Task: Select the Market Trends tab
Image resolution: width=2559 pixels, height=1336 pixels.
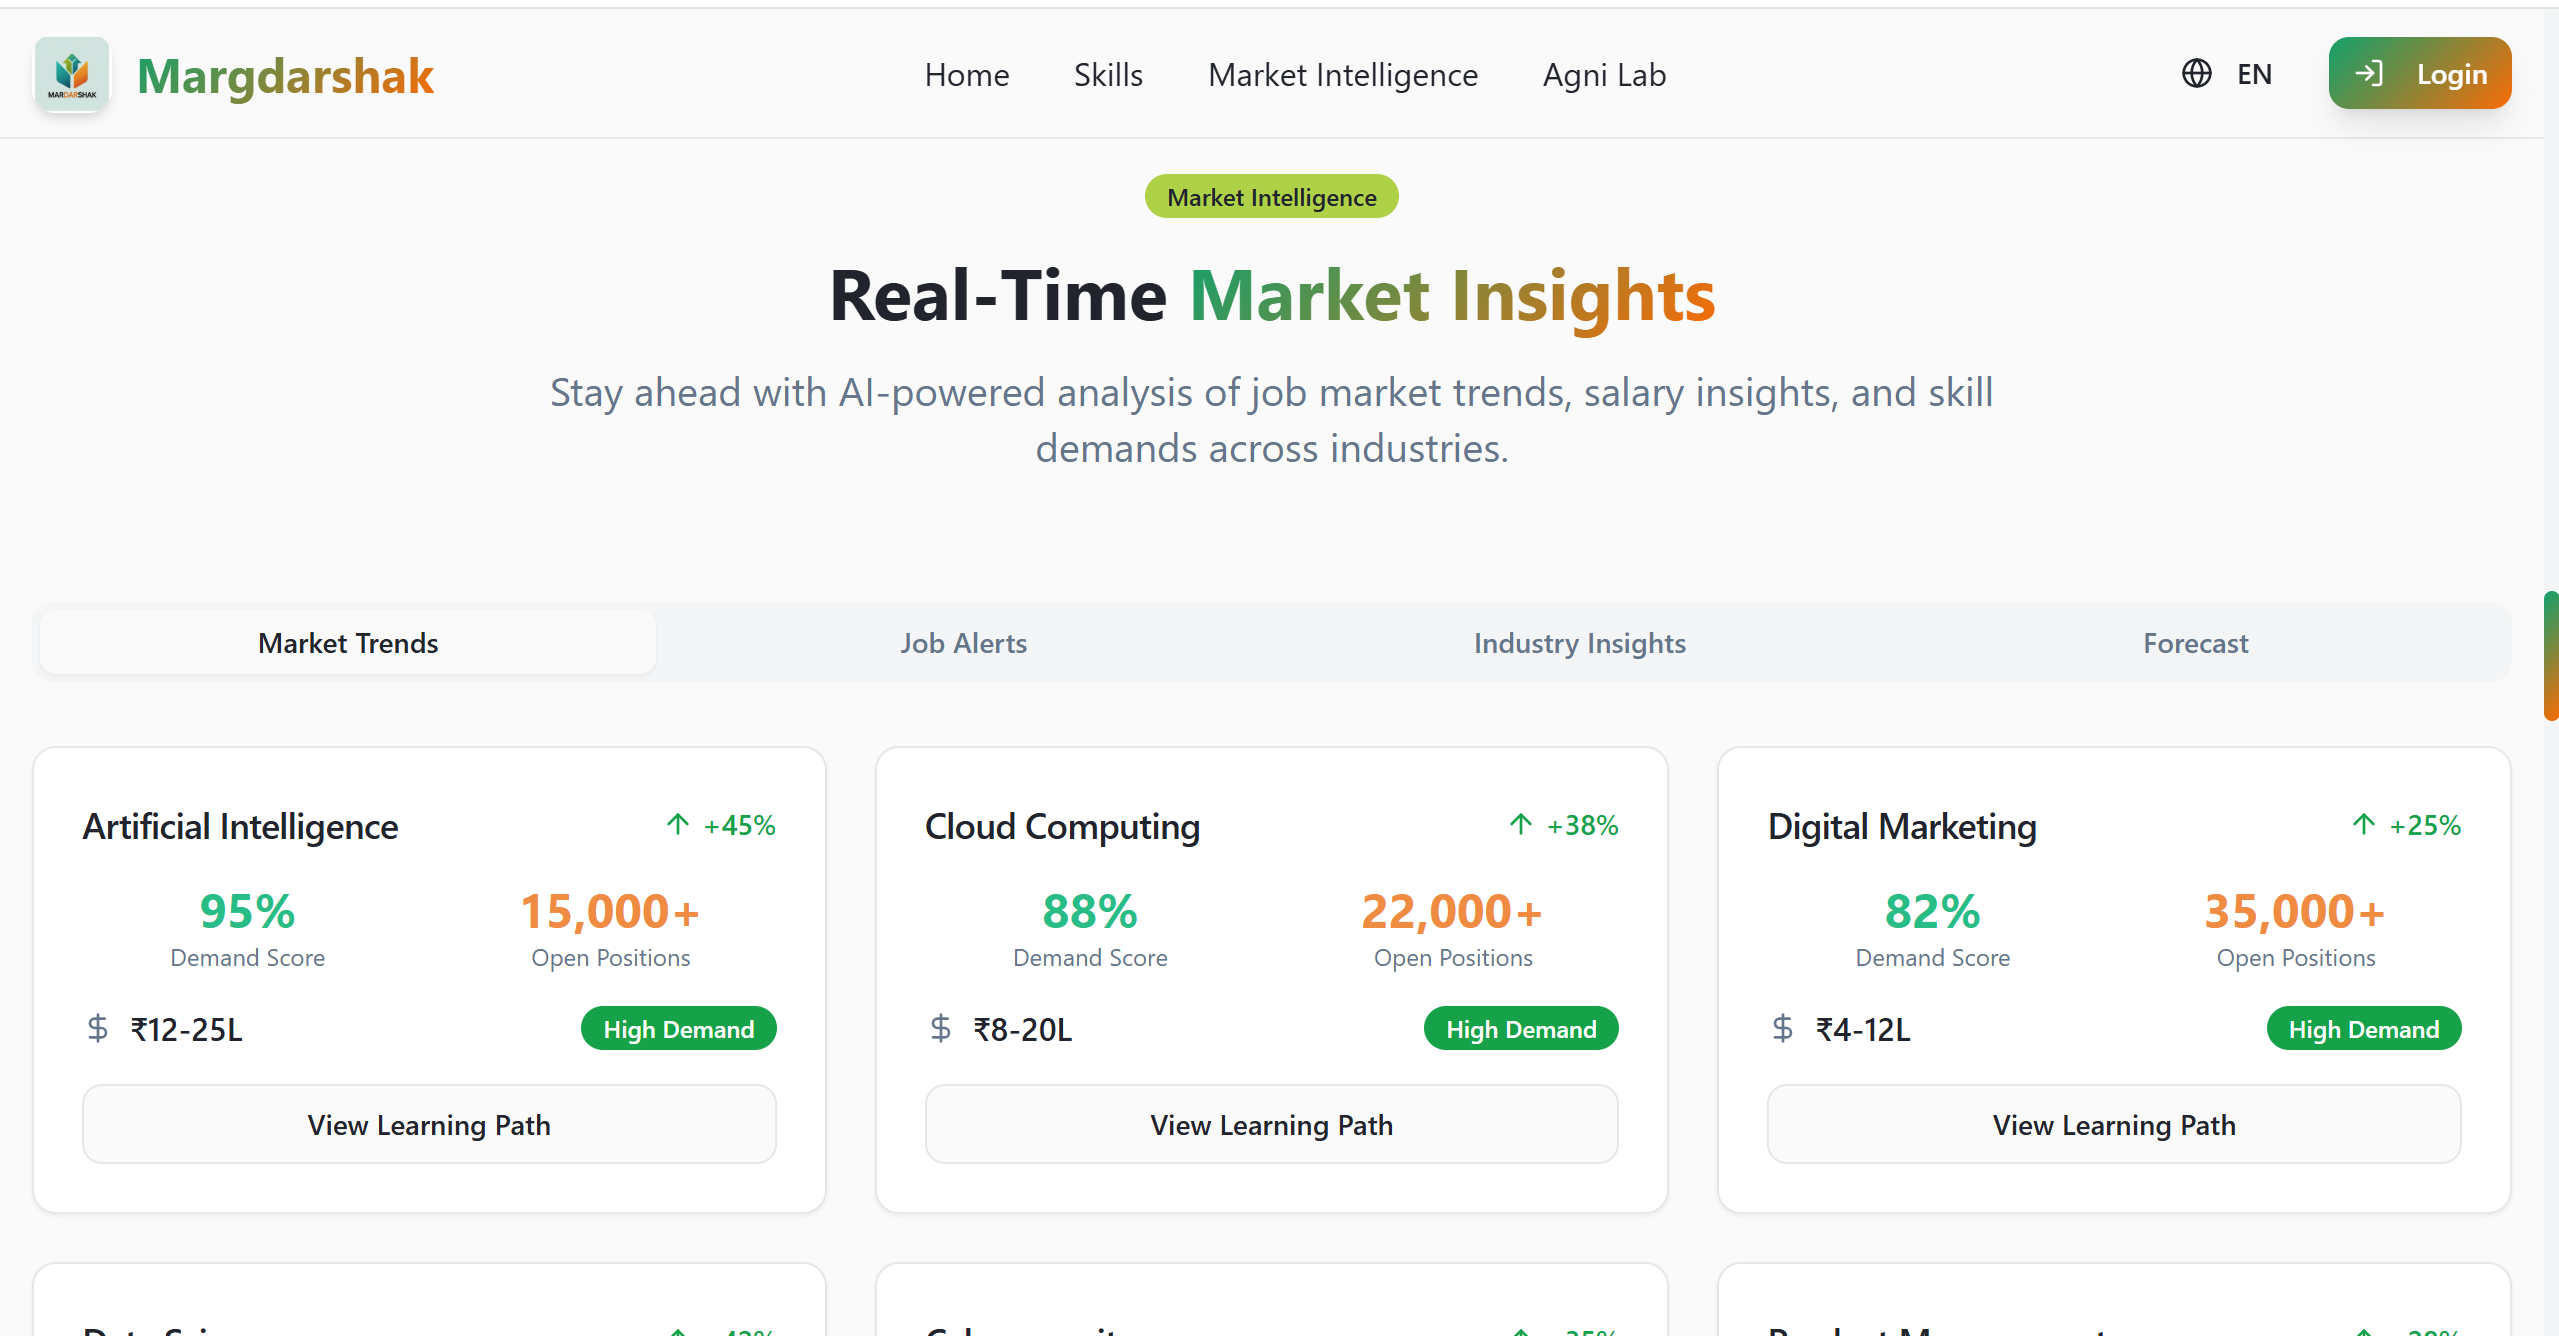Action: pyautogui.click(x=348, y=643)
